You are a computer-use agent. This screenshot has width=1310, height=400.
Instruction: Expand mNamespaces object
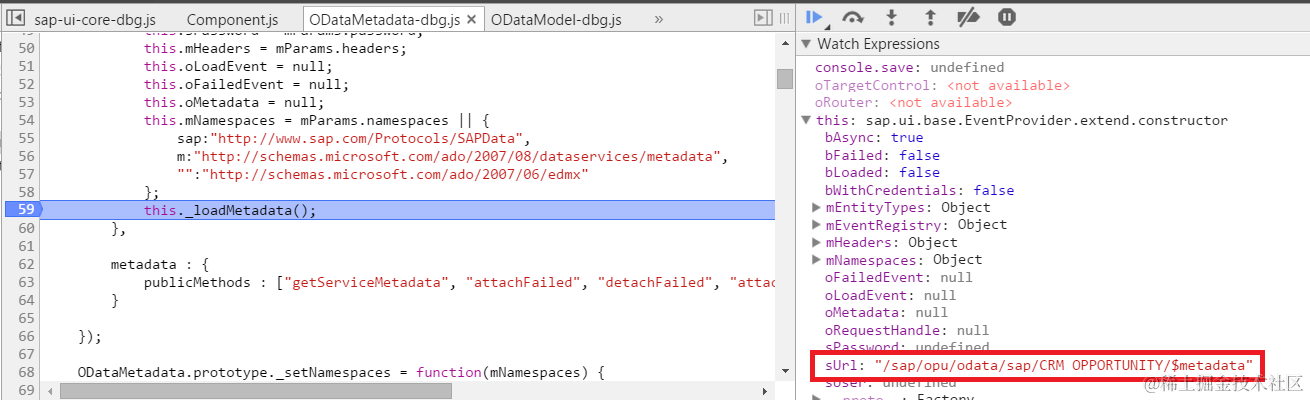[819, 260]
